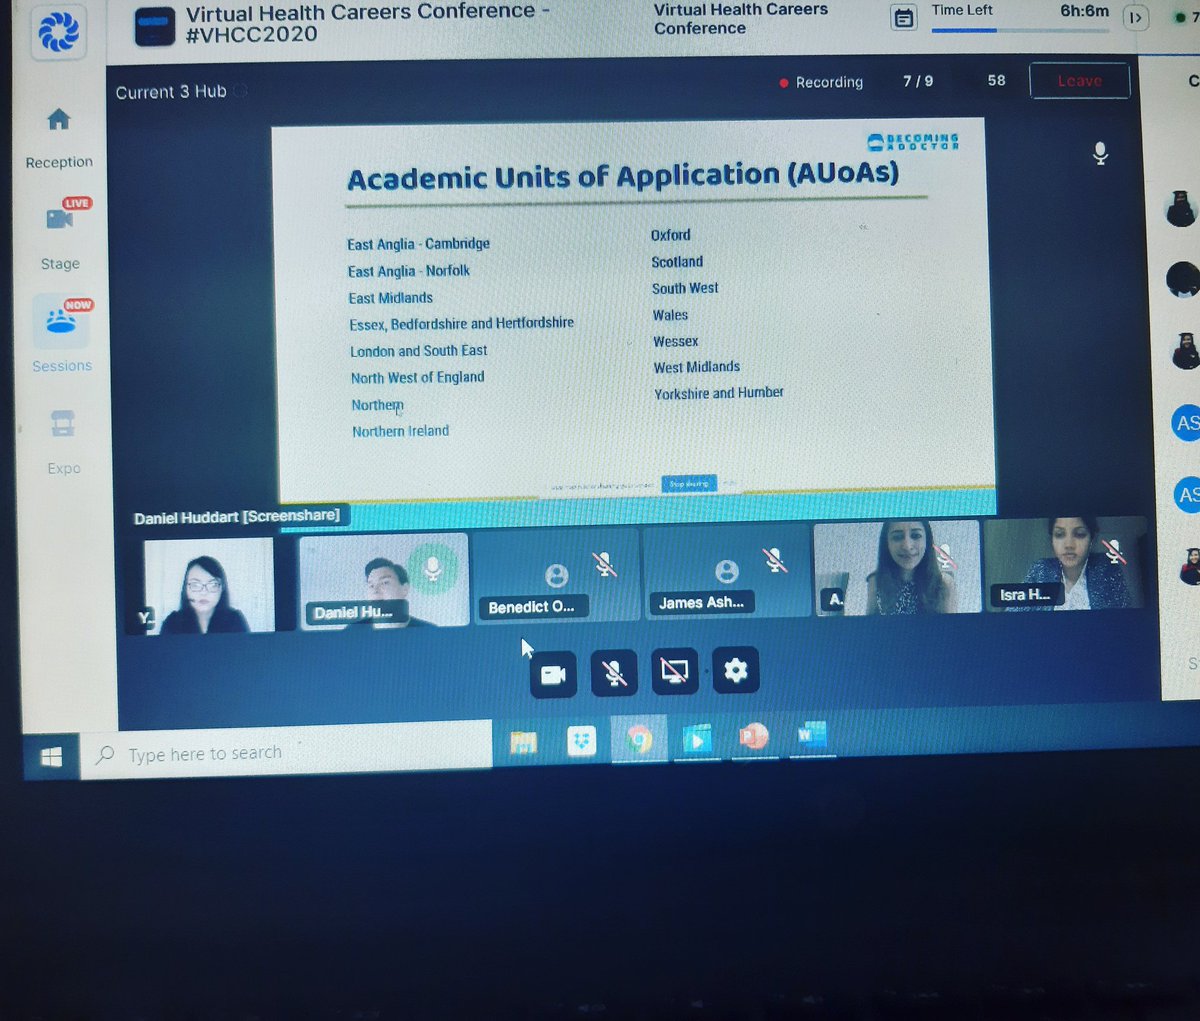
Task: Click the event thumbnail logo
Action: [x=154, y=27]
